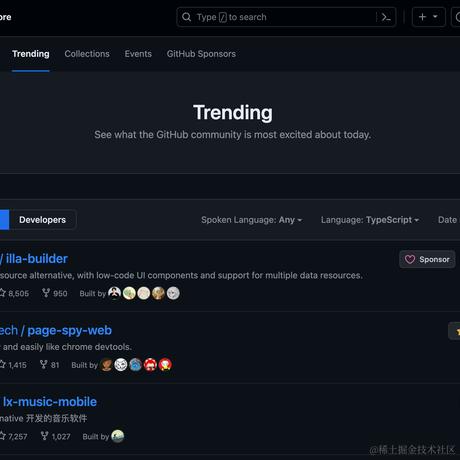
Task: Click fork icon on page-spy-web row
Action: pos(44,364)
